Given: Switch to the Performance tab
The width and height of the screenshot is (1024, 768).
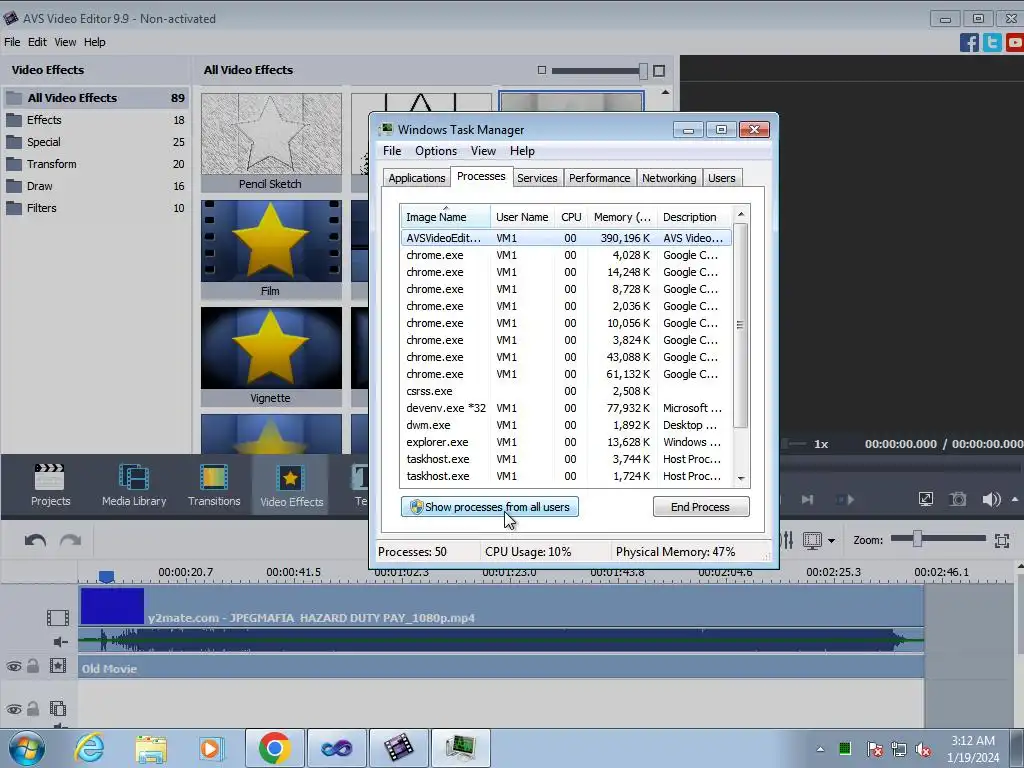Looking at the screenshot, I should 599,178.
